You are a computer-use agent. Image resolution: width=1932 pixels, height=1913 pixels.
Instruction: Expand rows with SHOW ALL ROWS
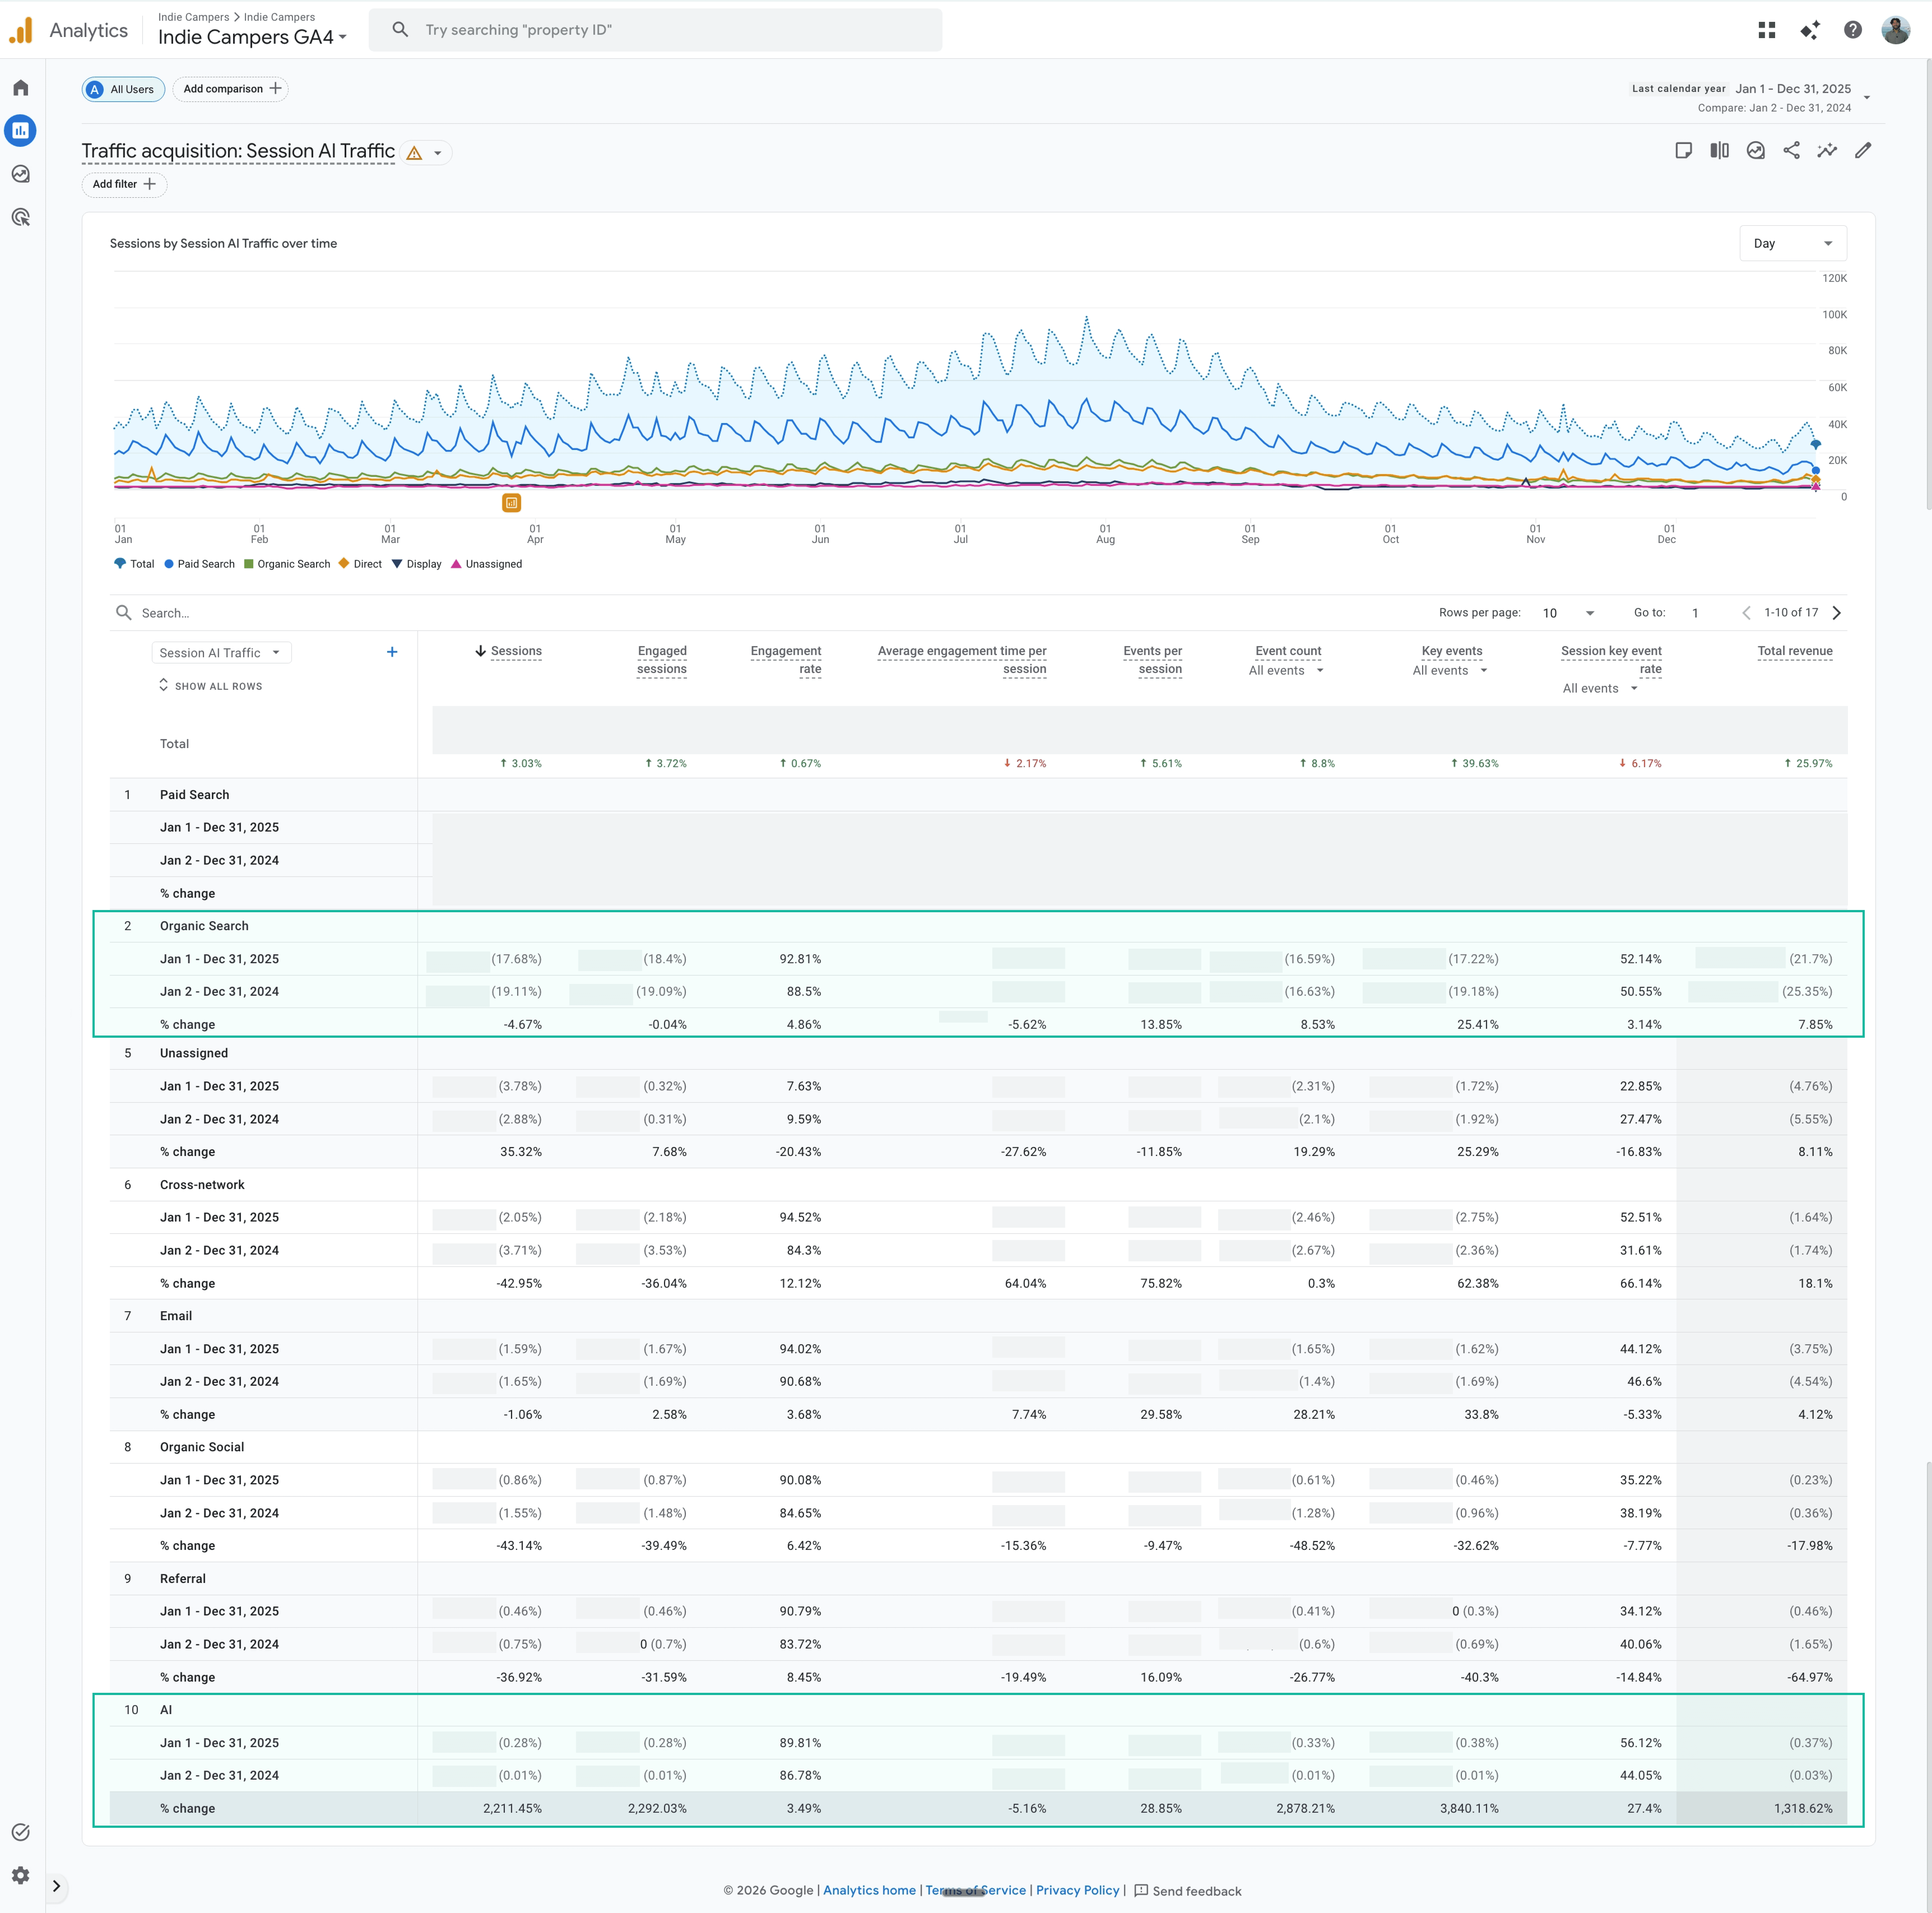click(x=211, y=686)
